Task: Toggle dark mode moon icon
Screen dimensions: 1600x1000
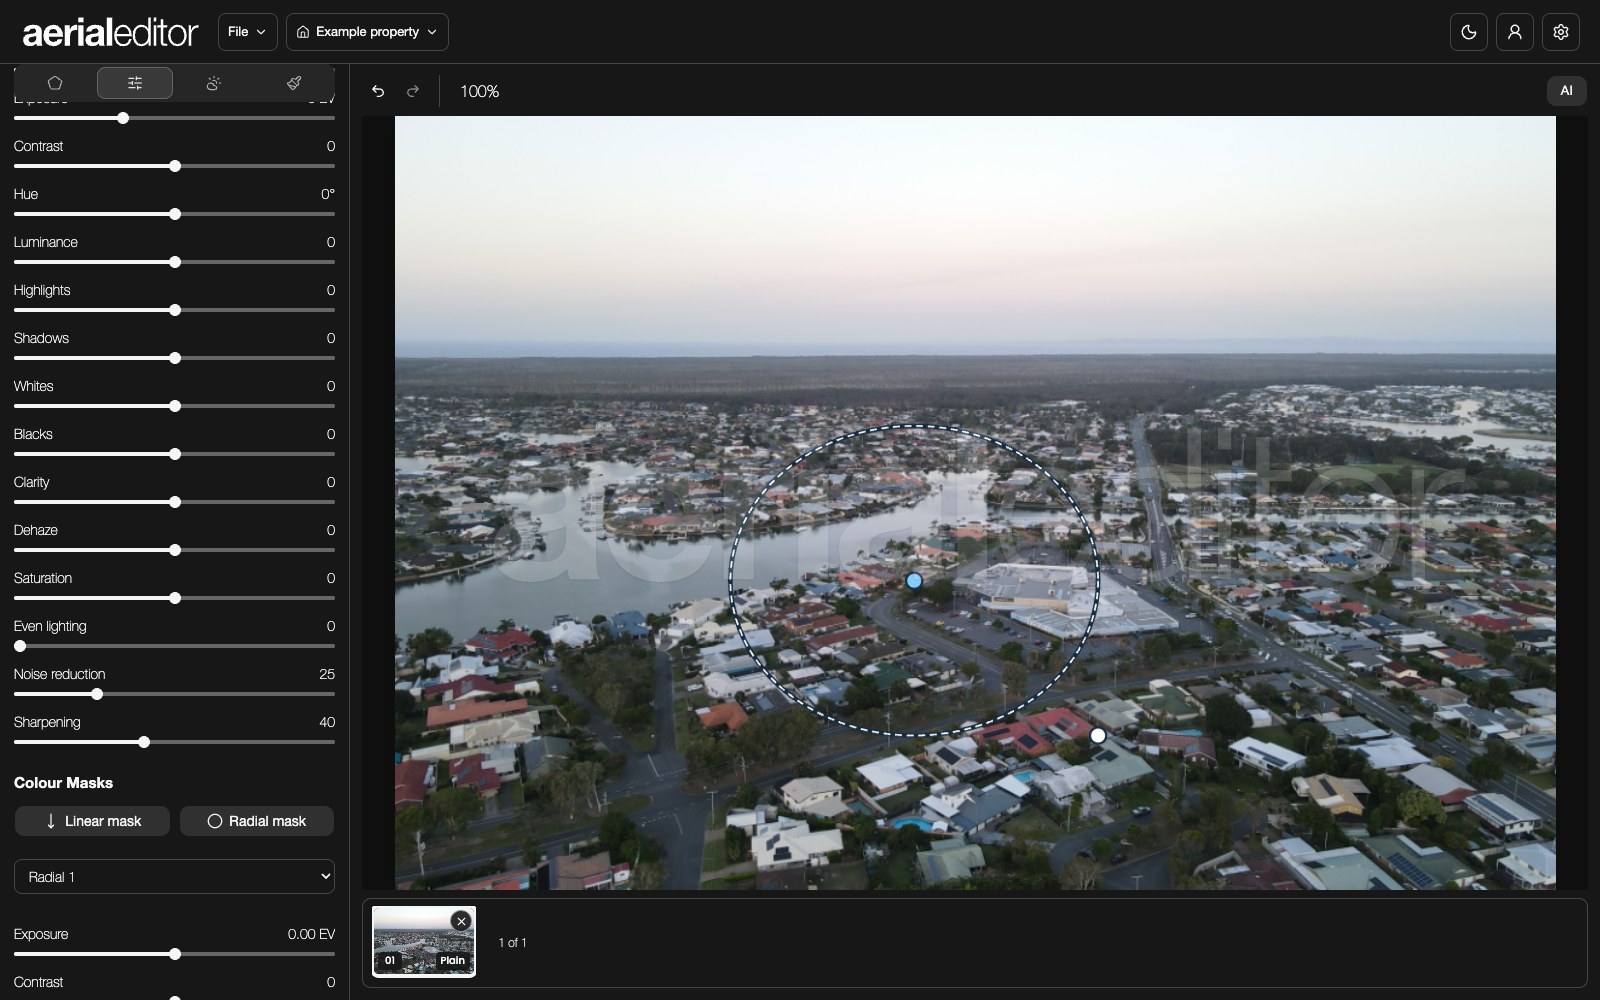Action: click(x=1469, y=32)
